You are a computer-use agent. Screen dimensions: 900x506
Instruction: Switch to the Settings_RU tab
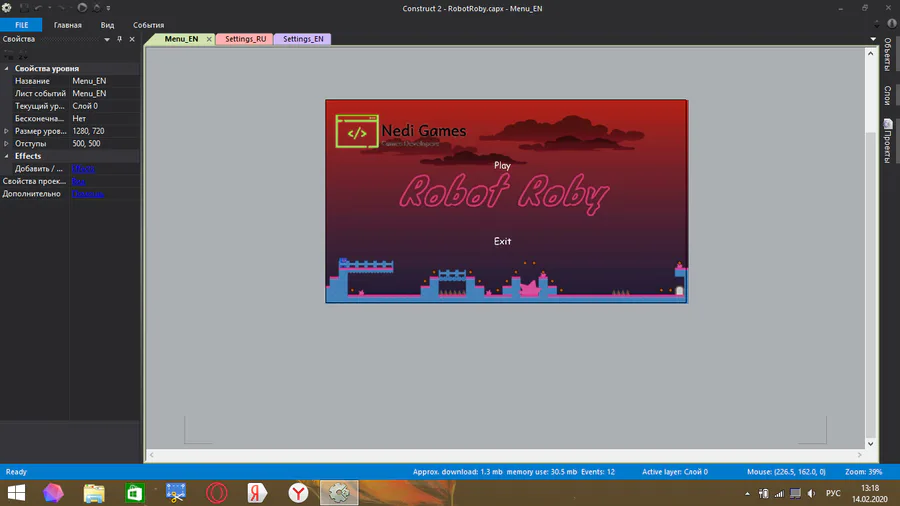(x=245, y=39)
